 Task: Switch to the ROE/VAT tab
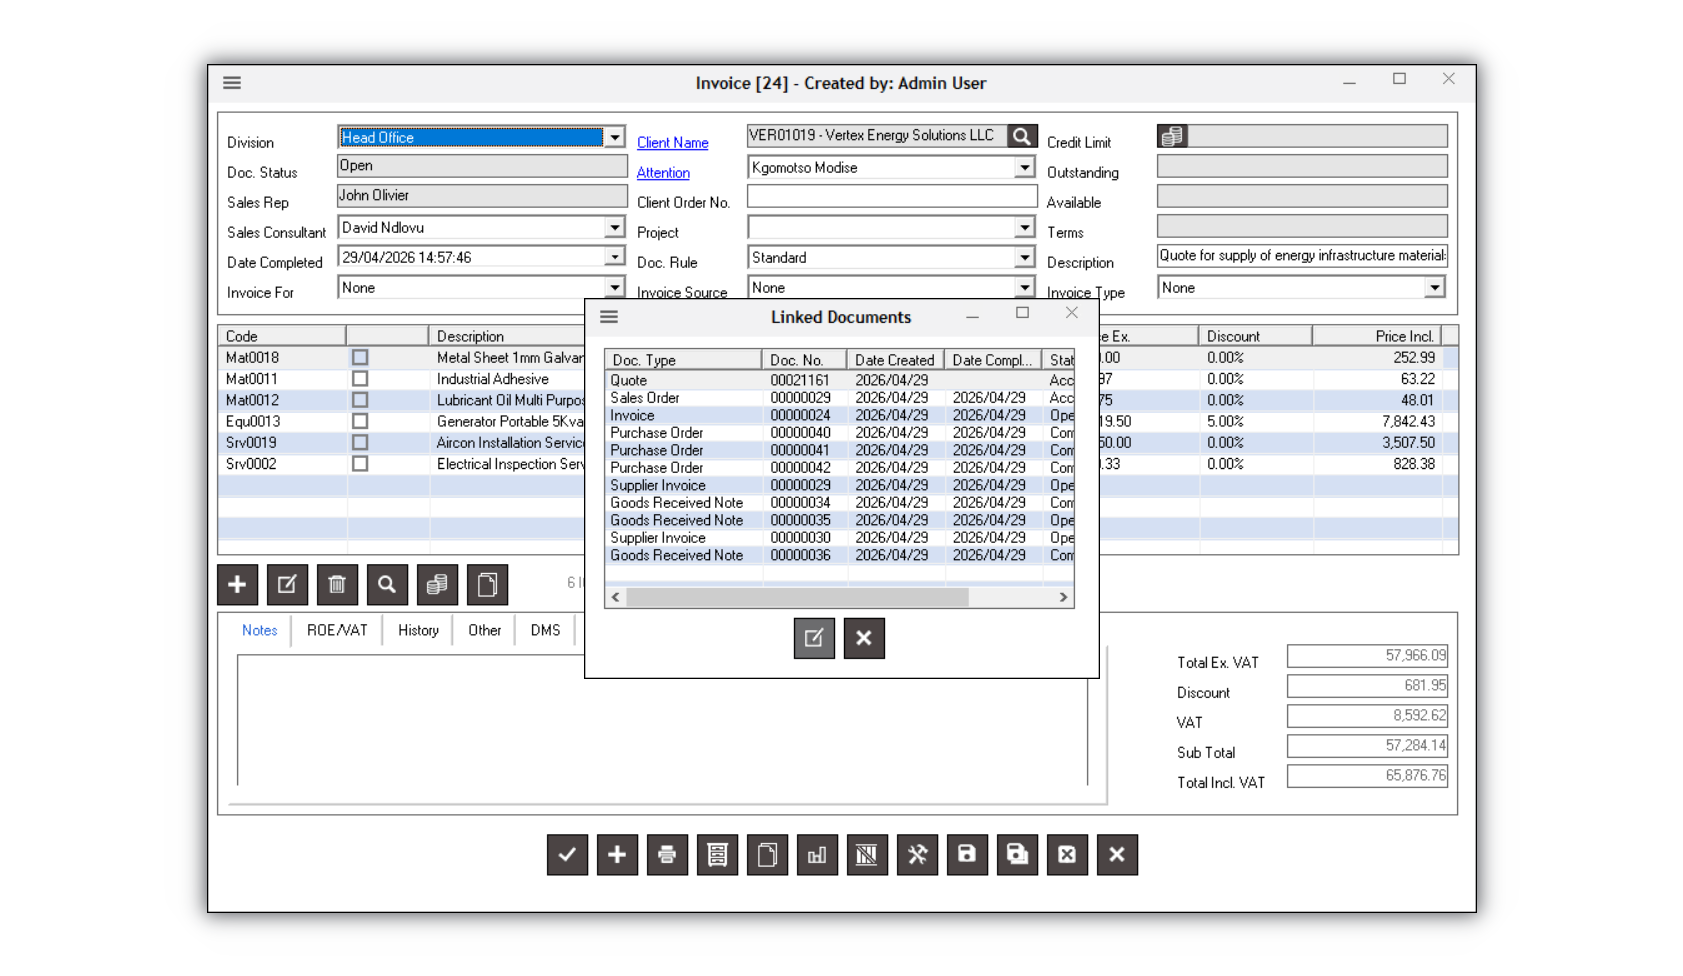pyautogui.click(x=337, y=630)
